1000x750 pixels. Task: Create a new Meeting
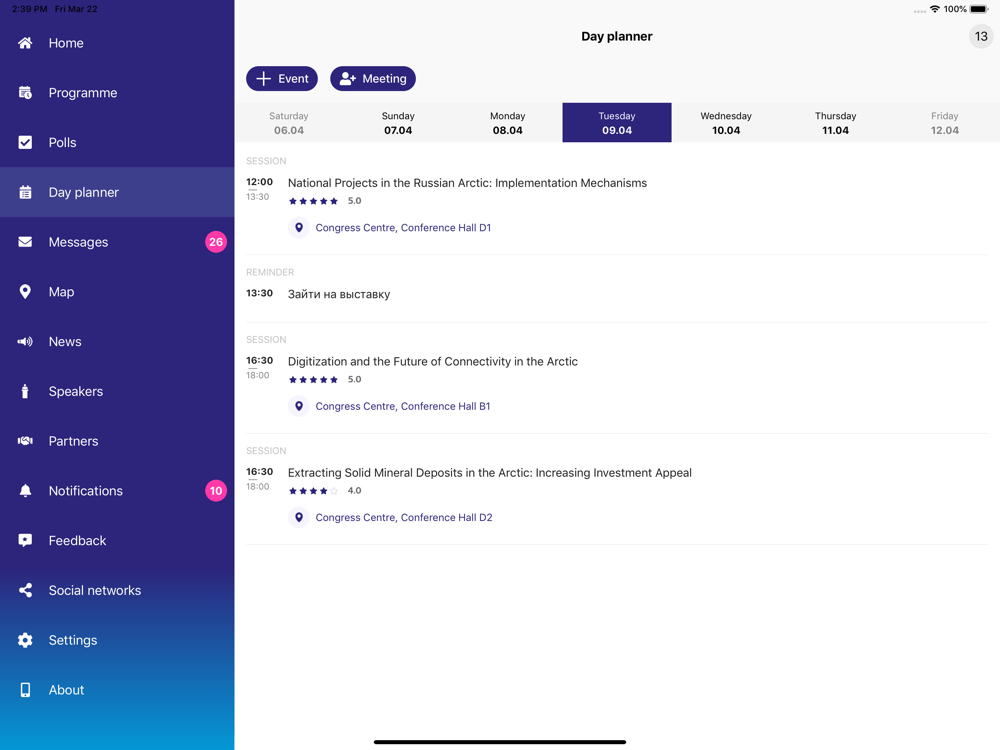(x=373, y=78)
